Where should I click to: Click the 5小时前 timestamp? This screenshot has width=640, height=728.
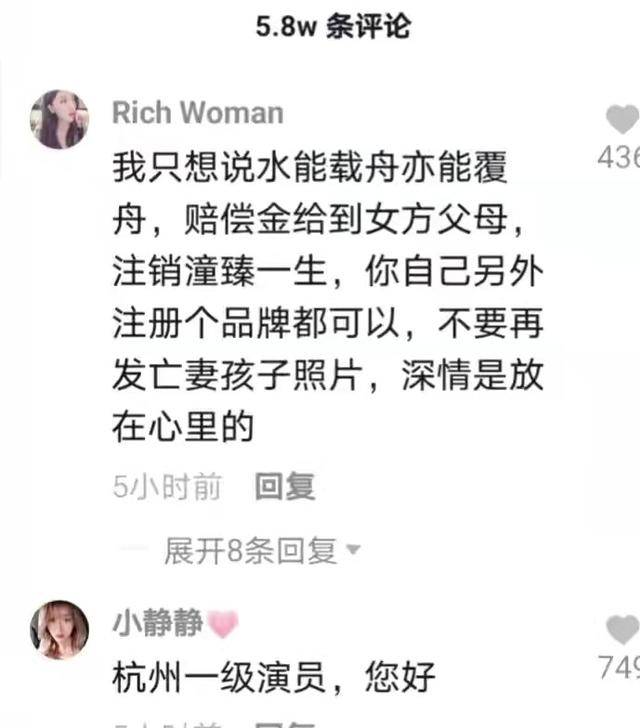pos(167,487)
